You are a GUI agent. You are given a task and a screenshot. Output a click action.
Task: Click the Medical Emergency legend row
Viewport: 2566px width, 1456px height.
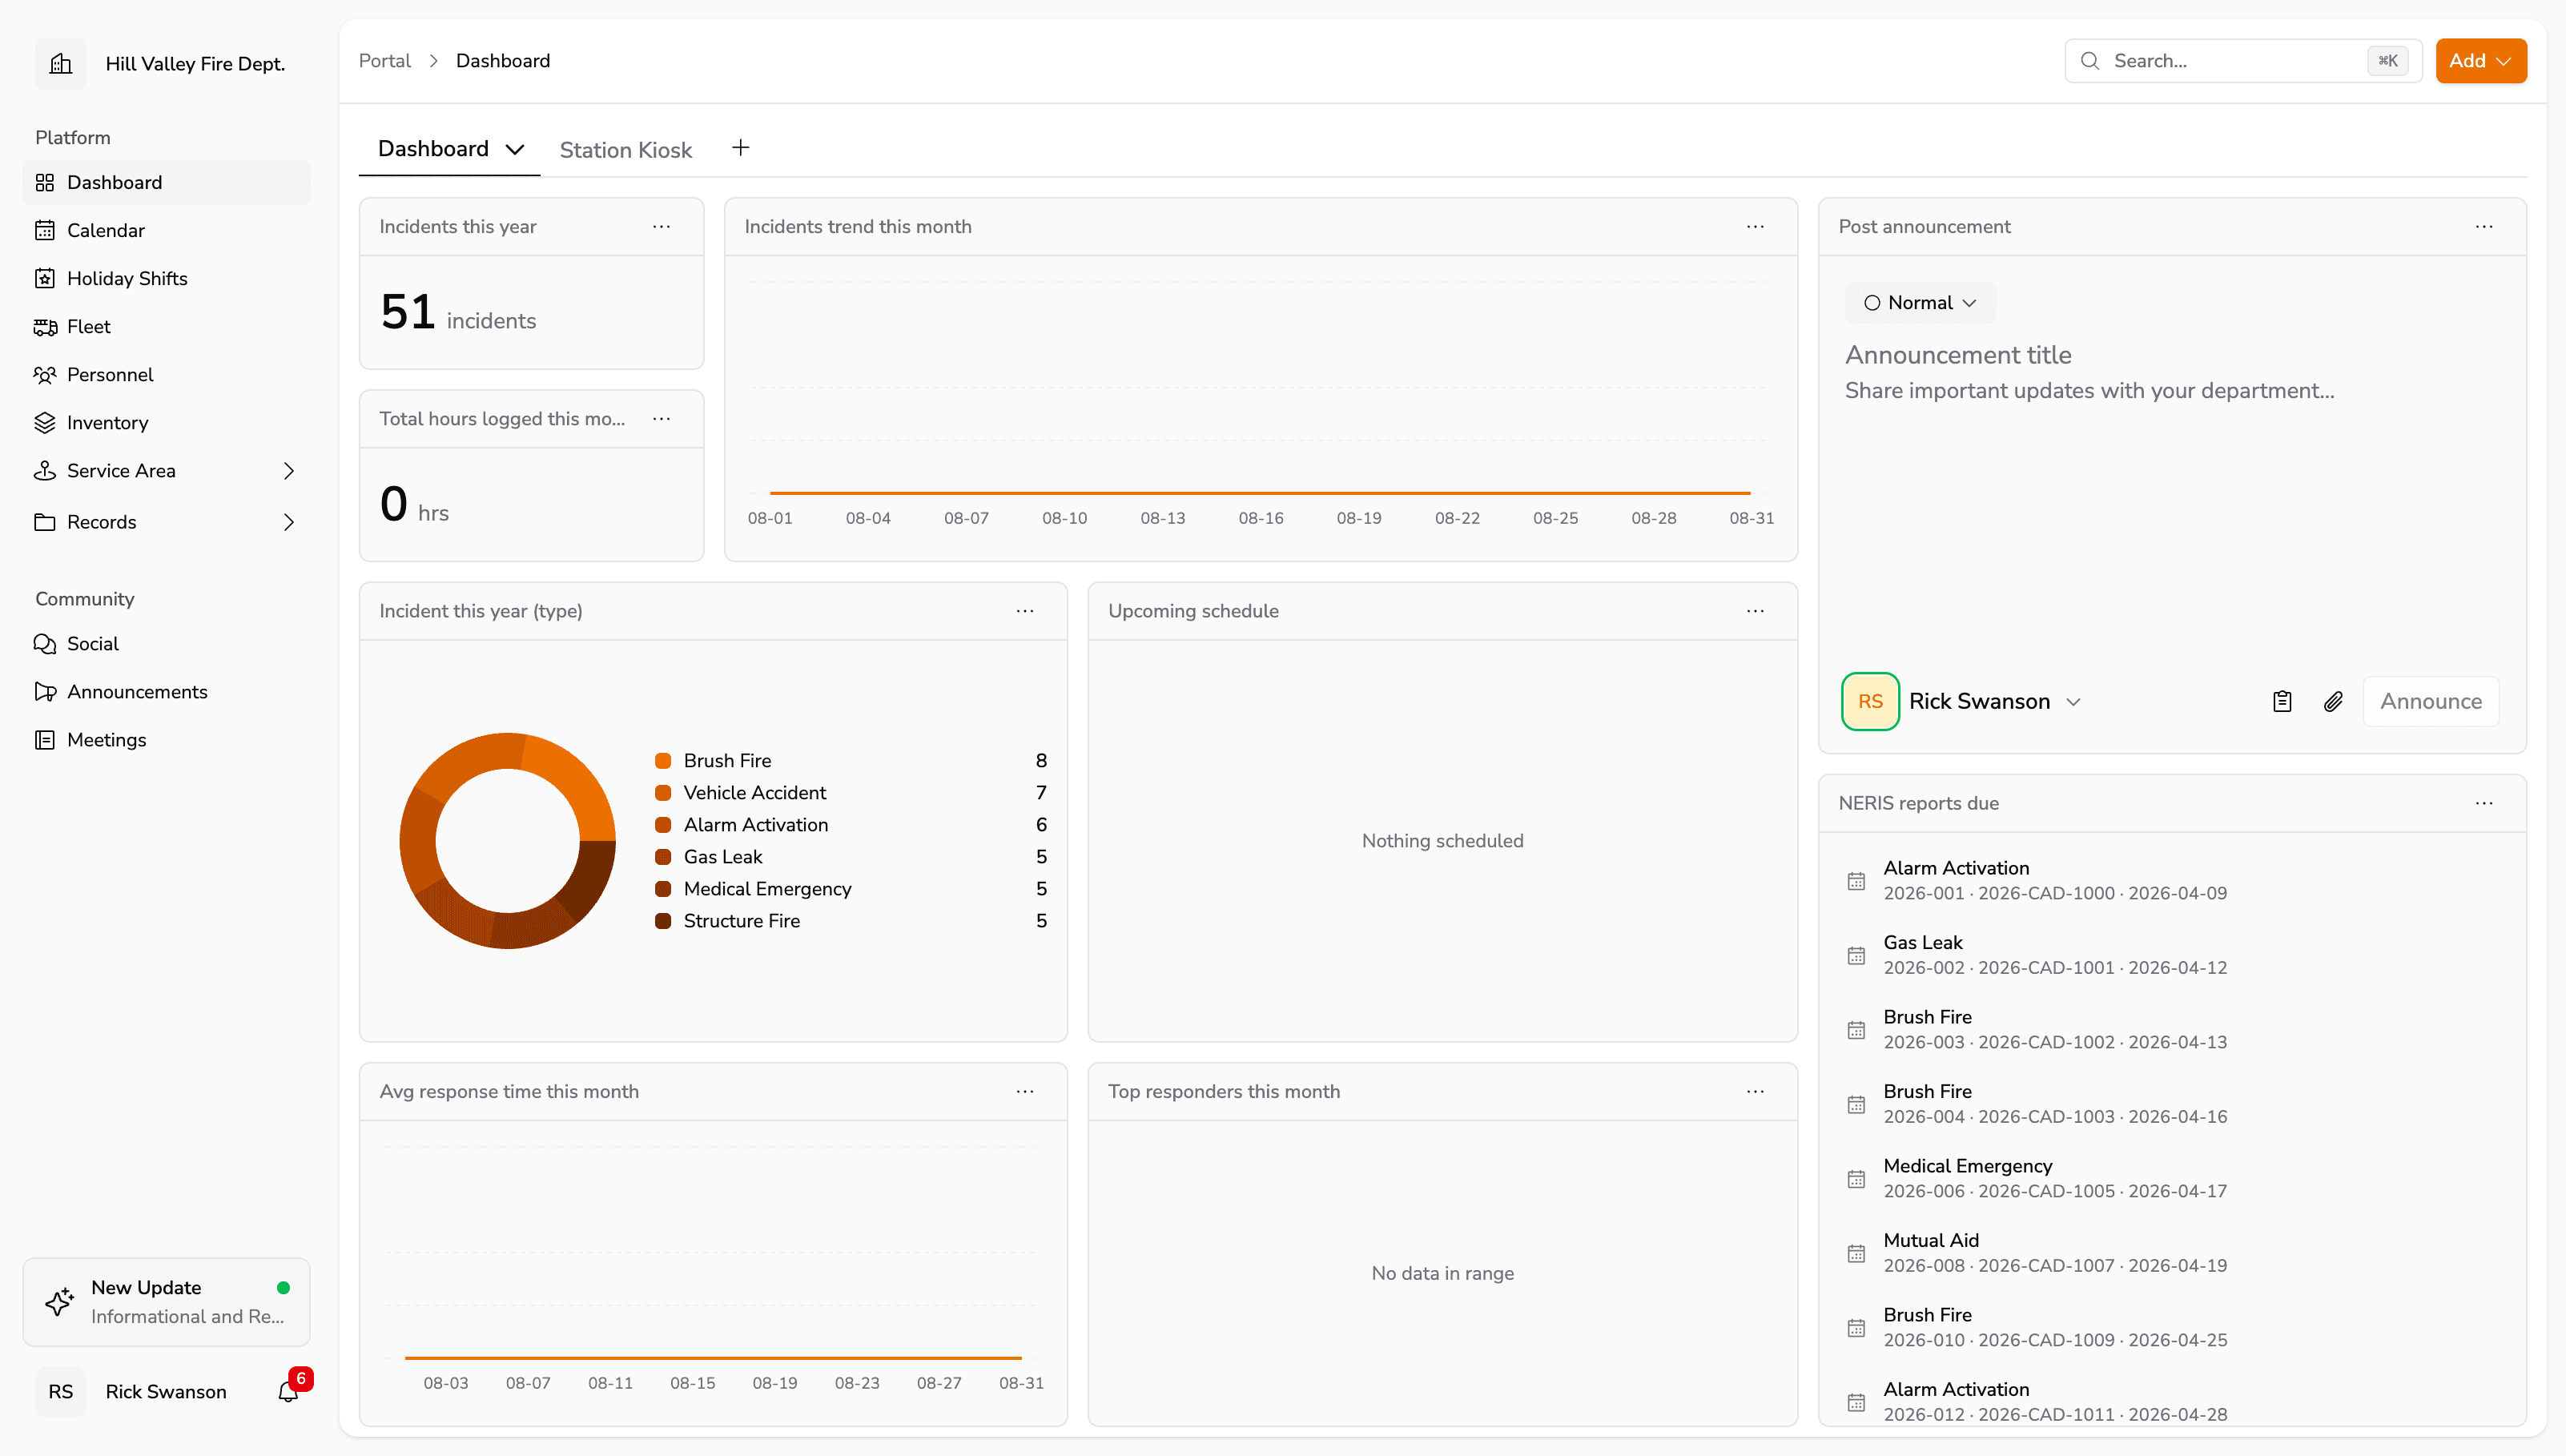coord(851,889)
